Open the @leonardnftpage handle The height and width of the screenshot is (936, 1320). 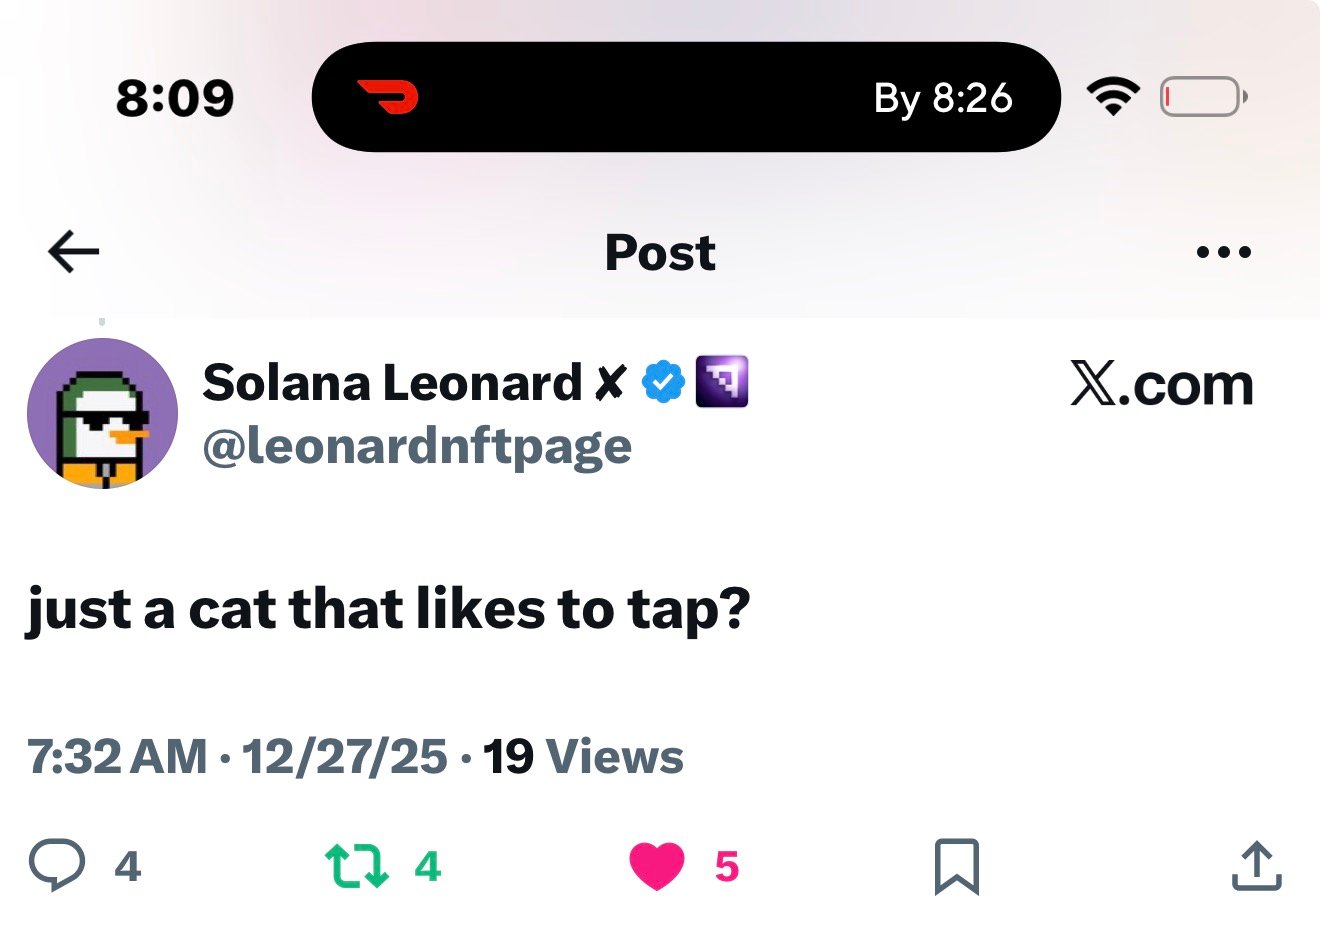pyautogui.click(x=417, y=446)
